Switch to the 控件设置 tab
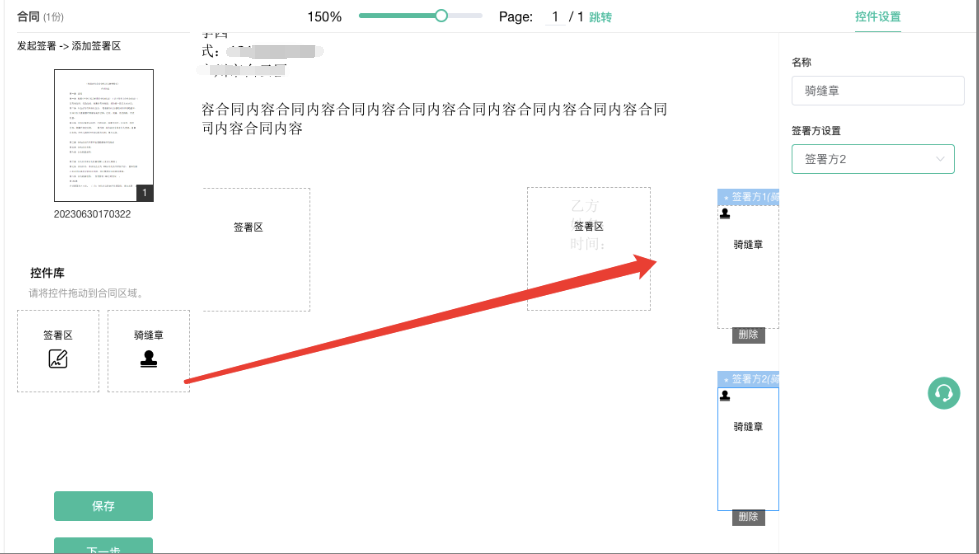The width and height of the screenshot is (979, 554). coord(877,17)
